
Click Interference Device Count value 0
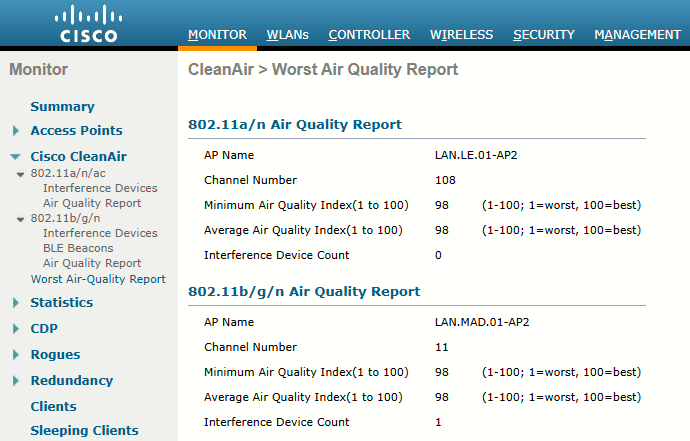click(x=438, y=255)
